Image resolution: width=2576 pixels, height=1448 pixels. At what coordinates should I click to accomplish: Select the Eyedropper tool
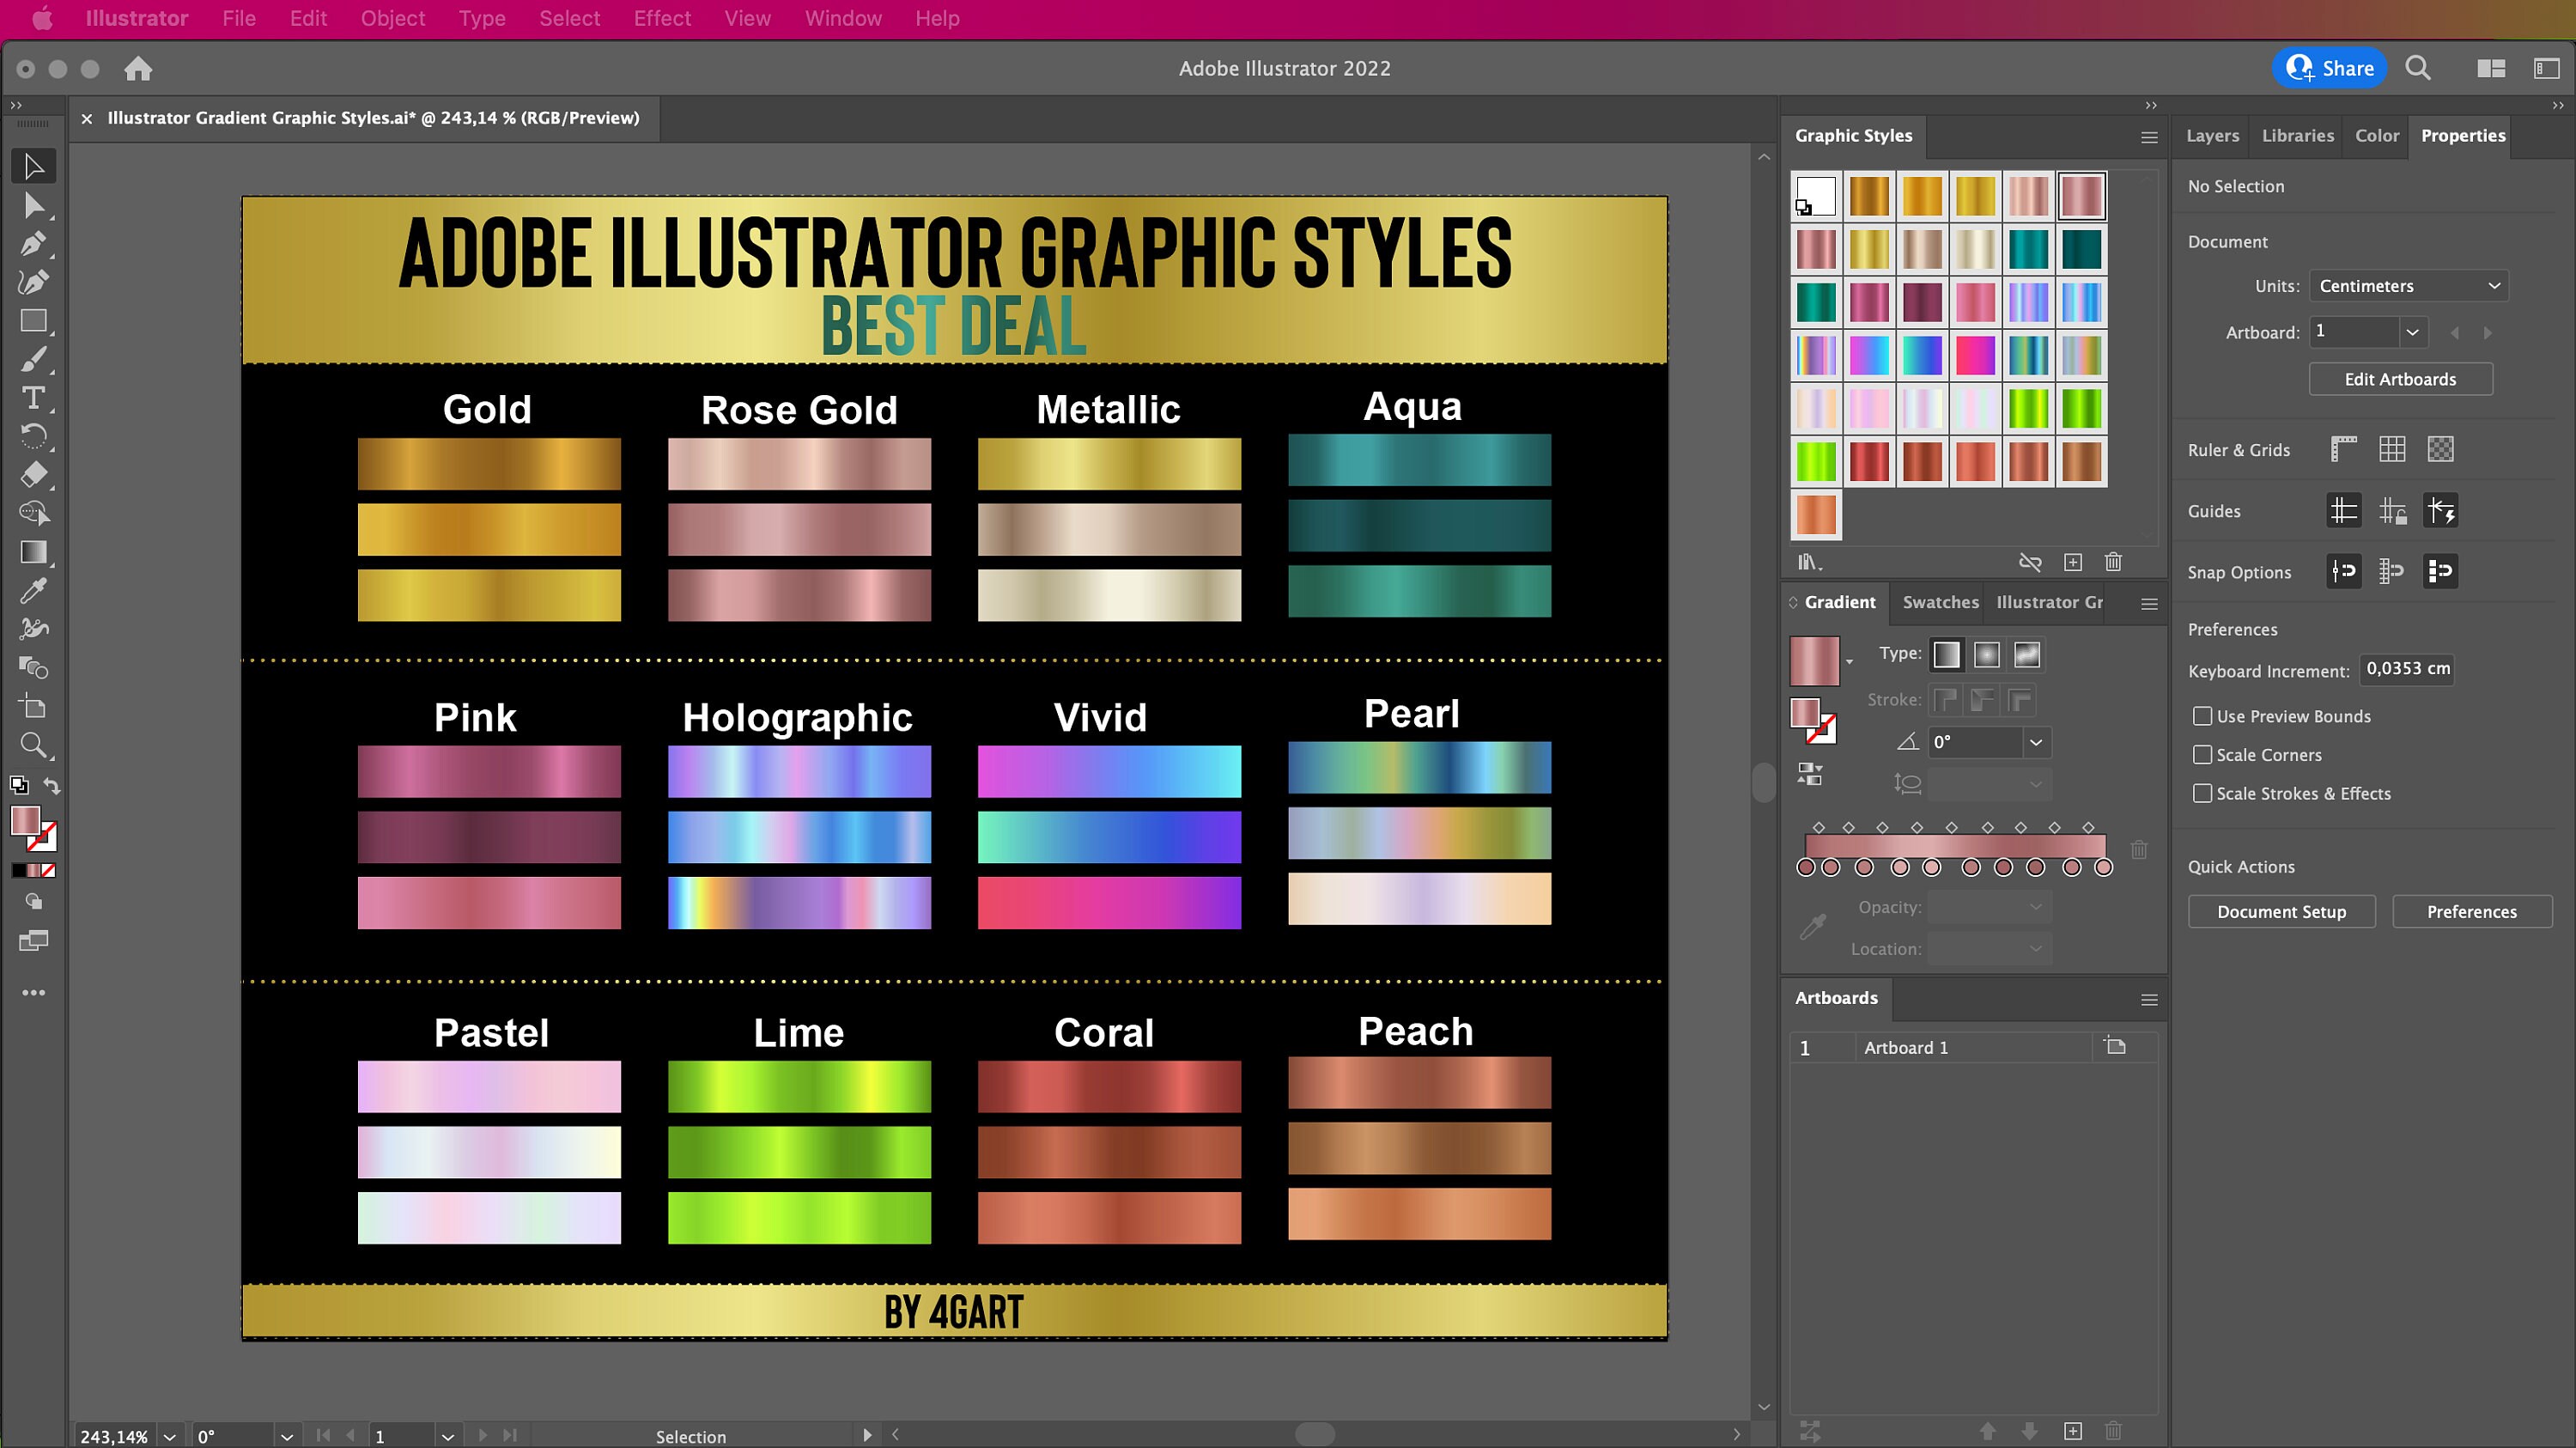tap(34, 590)
